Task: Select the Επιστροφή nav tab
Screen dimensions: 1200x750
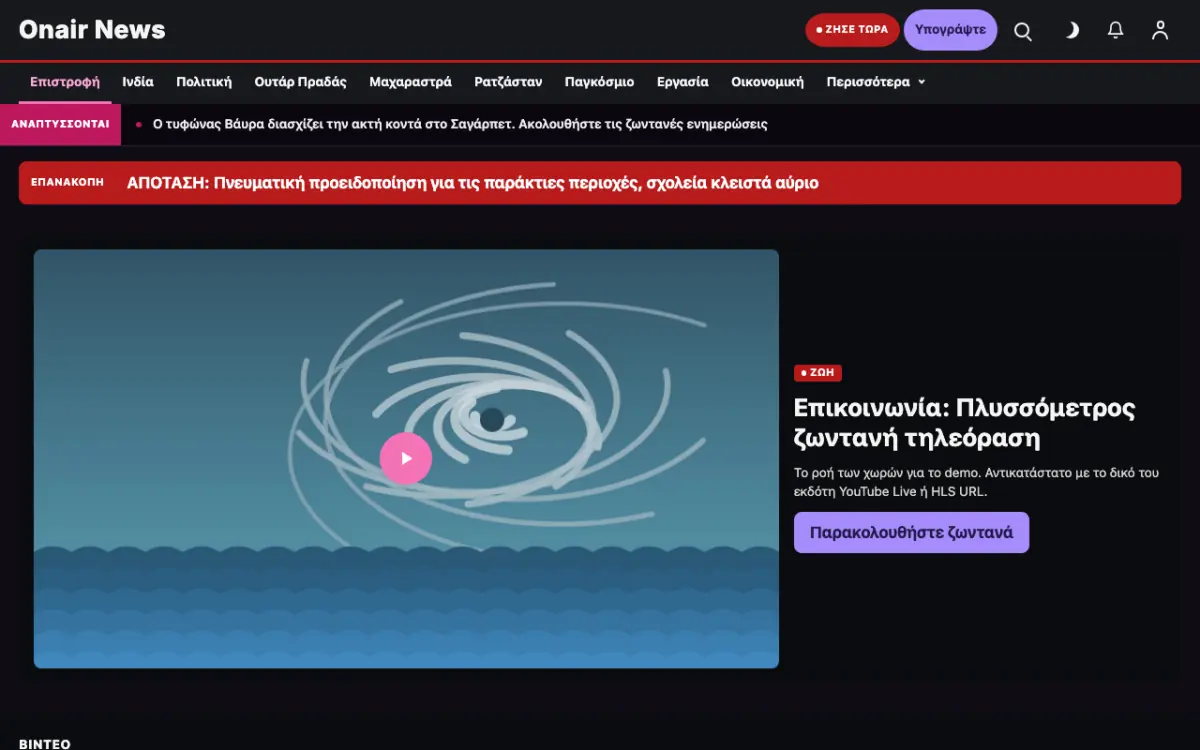Action: tap(65, 82)
